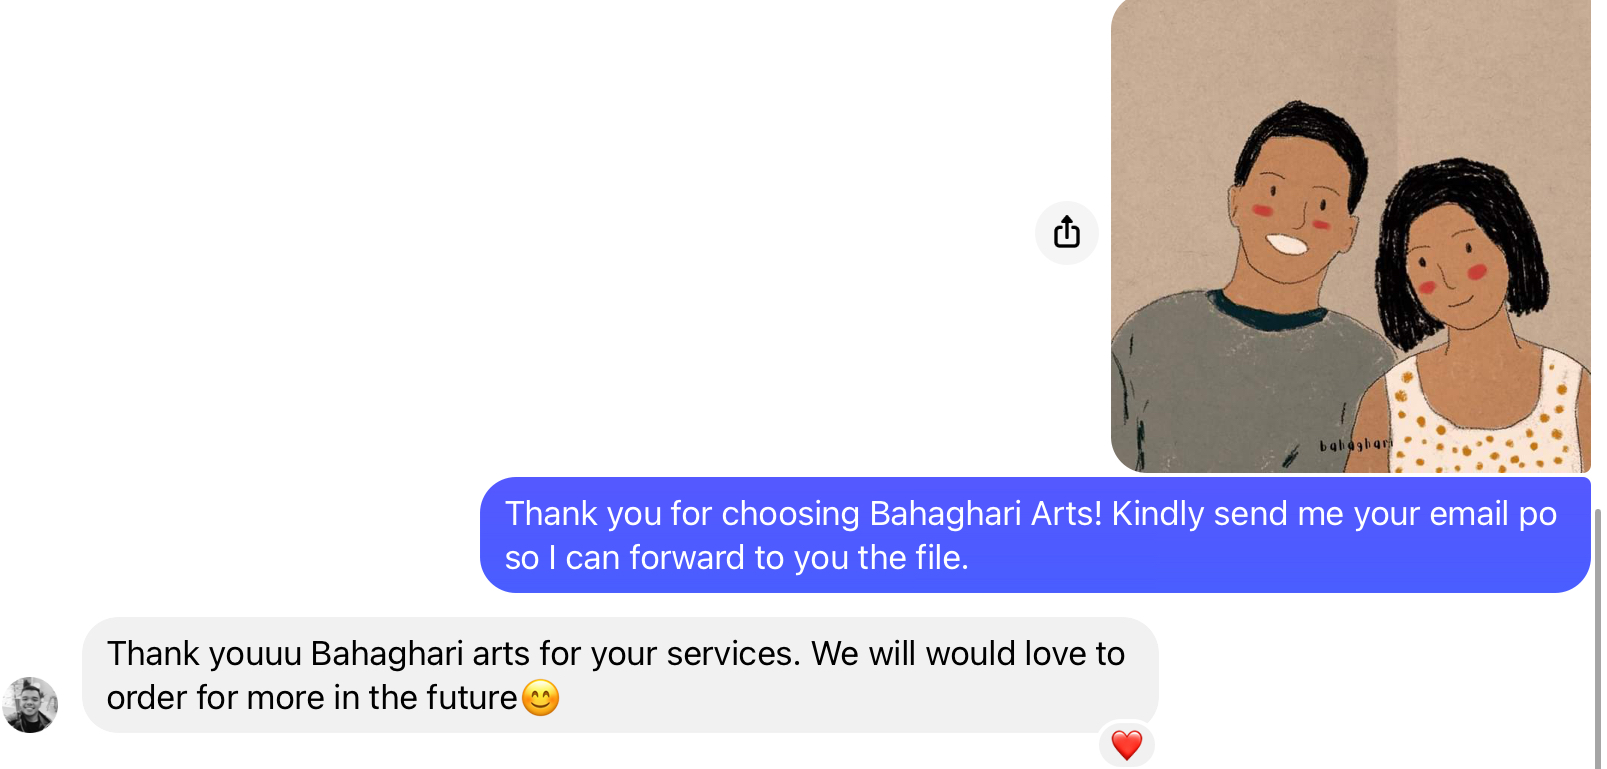
Task: Click the smiling emoji in the gray message
Action: click(x=540, y=698)
